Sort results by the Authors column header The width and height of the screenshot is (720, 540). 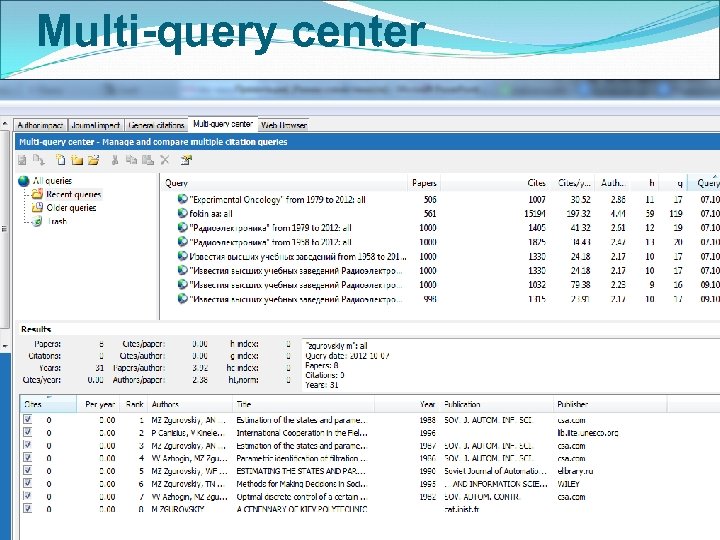tap(190, 405)
